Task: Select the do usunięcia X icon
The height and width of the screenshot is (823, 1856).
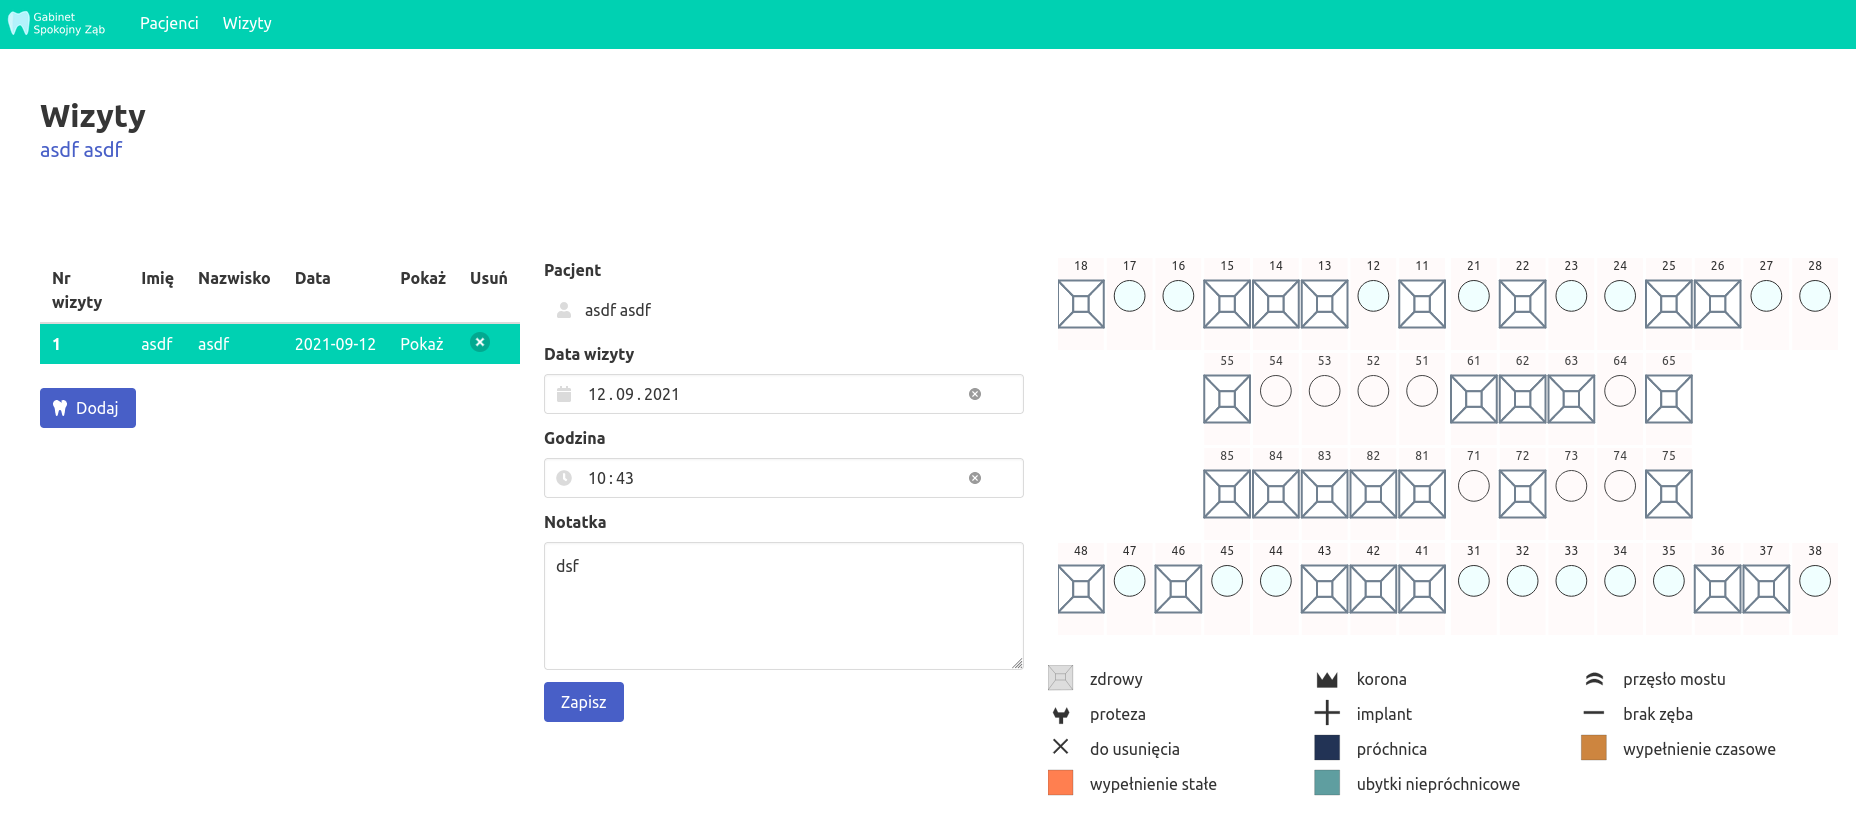Action: click(x=1060, y=747)
